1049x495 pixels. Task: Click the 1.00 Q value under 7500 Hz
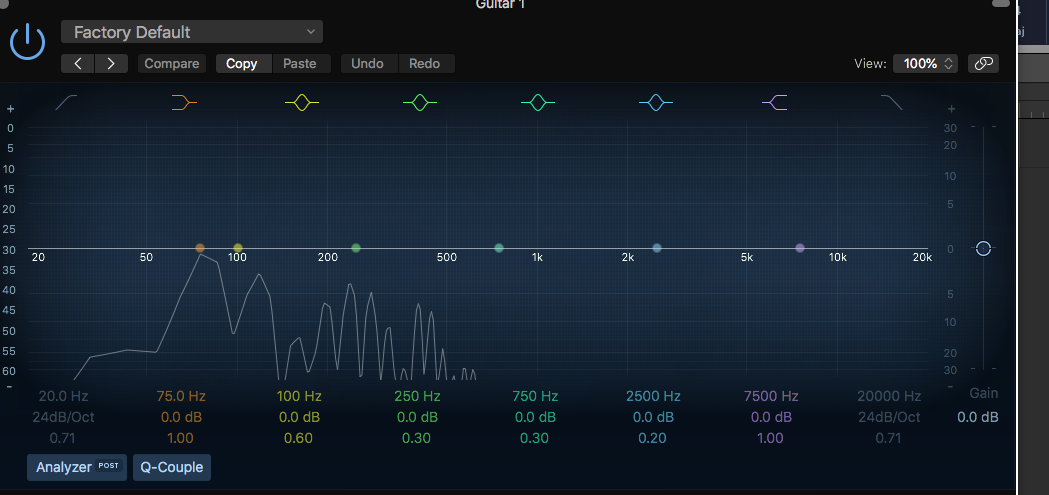(771, 439)
